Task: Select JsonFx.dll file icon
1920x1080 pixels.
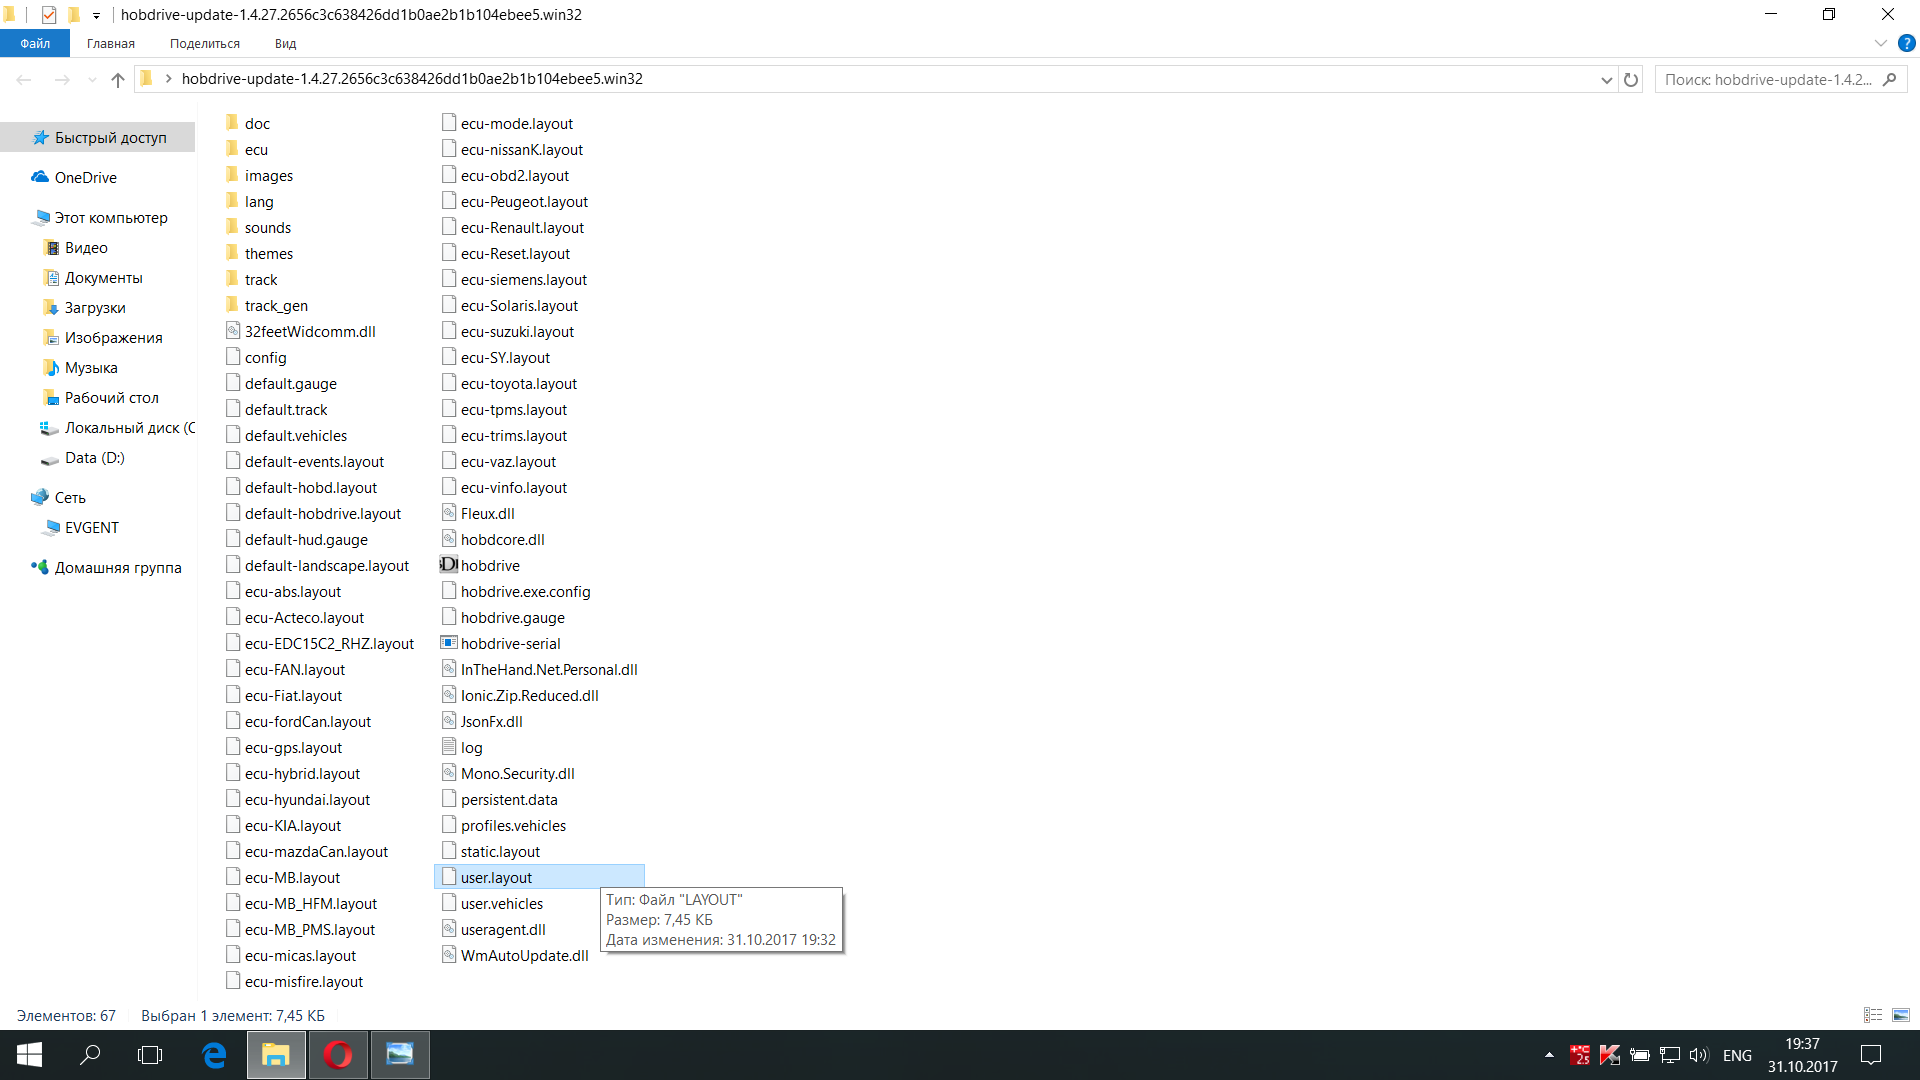Action: click(x=449, y=721)
